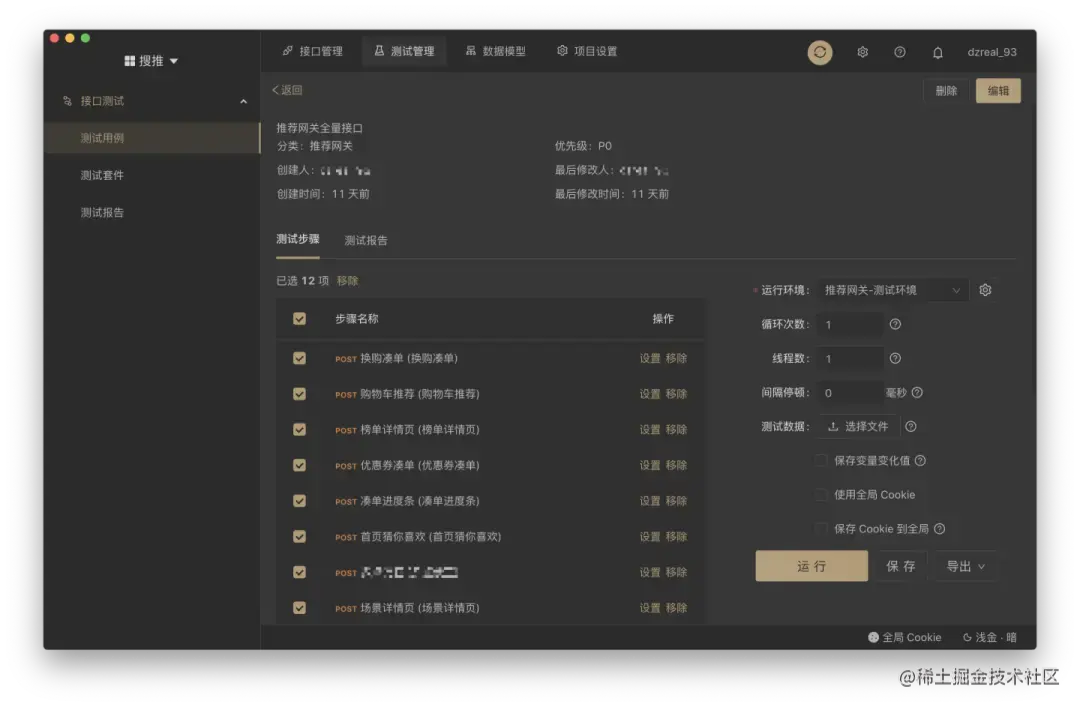Toggle the select-all steps checkbox
1080x707 pixels.
tap(299, 319)
